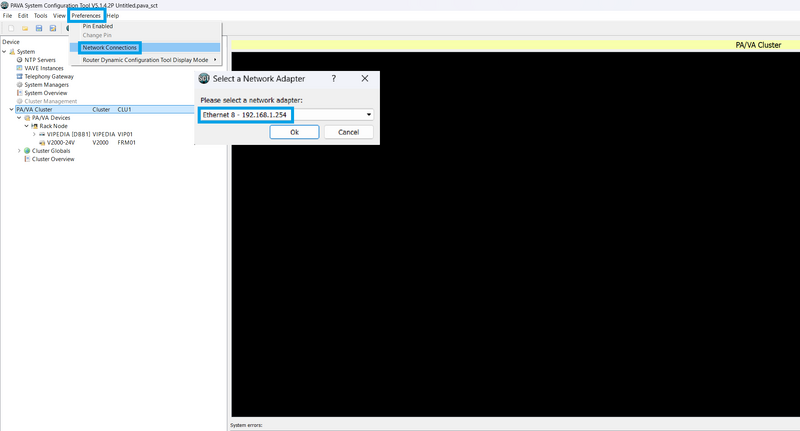Click the Rack Node icon
This screenshot has height=431, width=800.
[35, 126]
